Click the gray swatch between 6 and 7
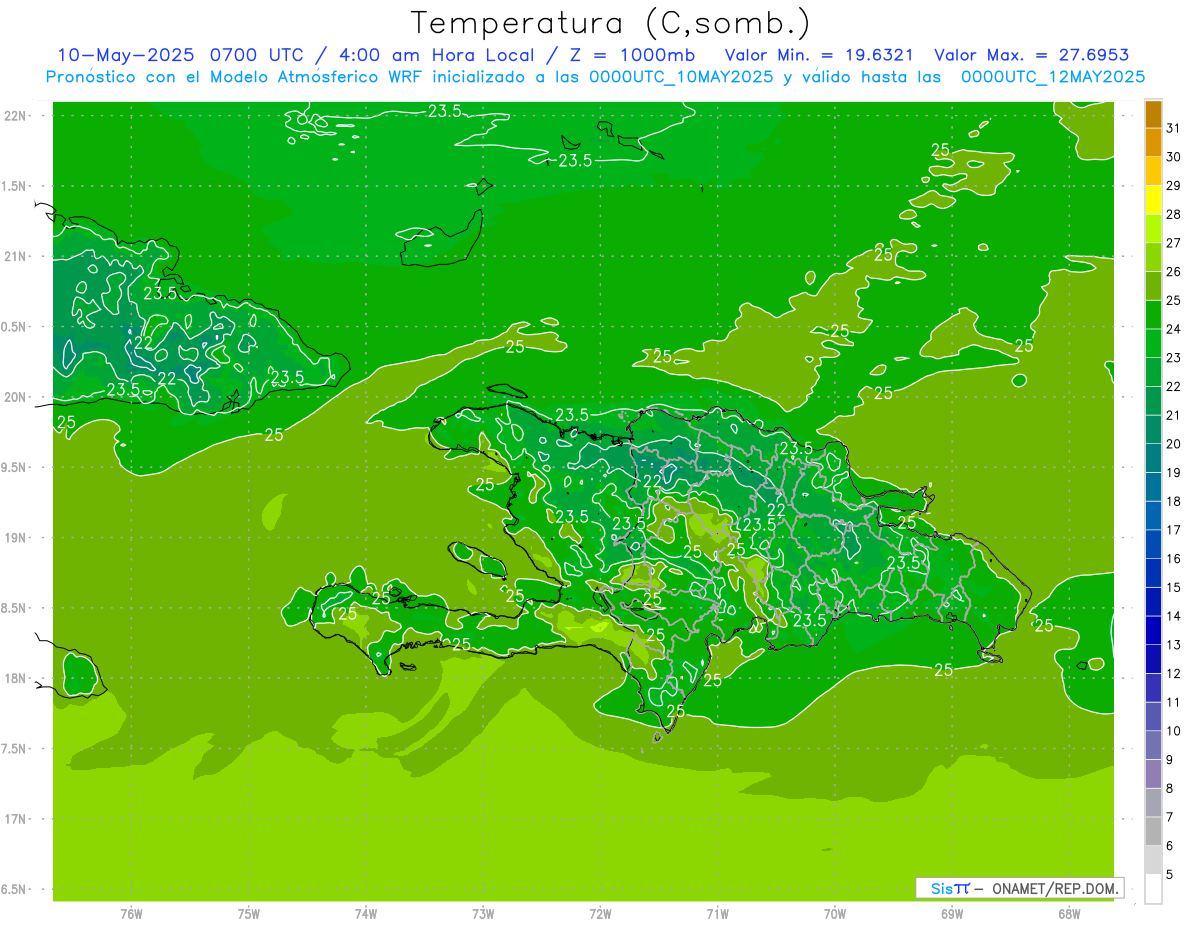Image resolution: width=1200 pixels, height=927 pixels. (x=1153, y=832)
